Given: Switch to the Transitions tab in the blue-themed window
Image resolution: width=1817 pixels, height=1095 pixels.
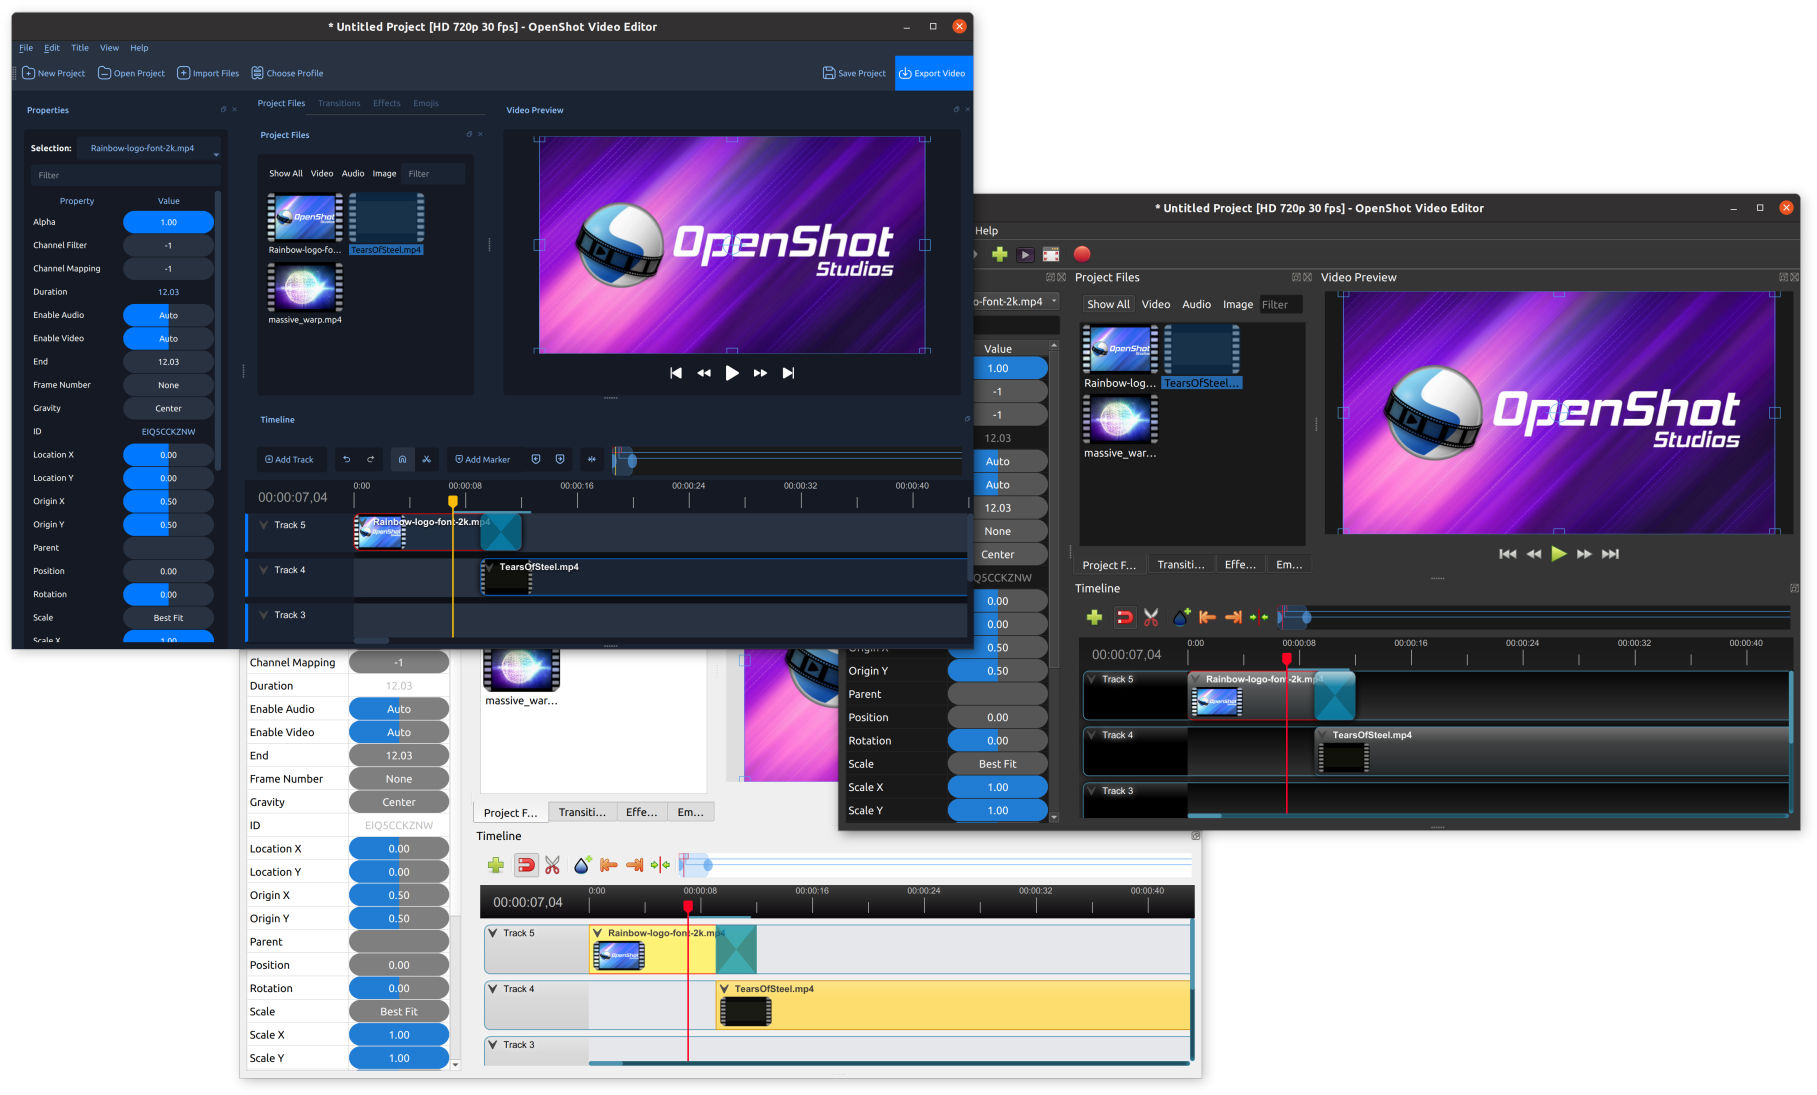Looking at the screenshot, I should 339,103.
